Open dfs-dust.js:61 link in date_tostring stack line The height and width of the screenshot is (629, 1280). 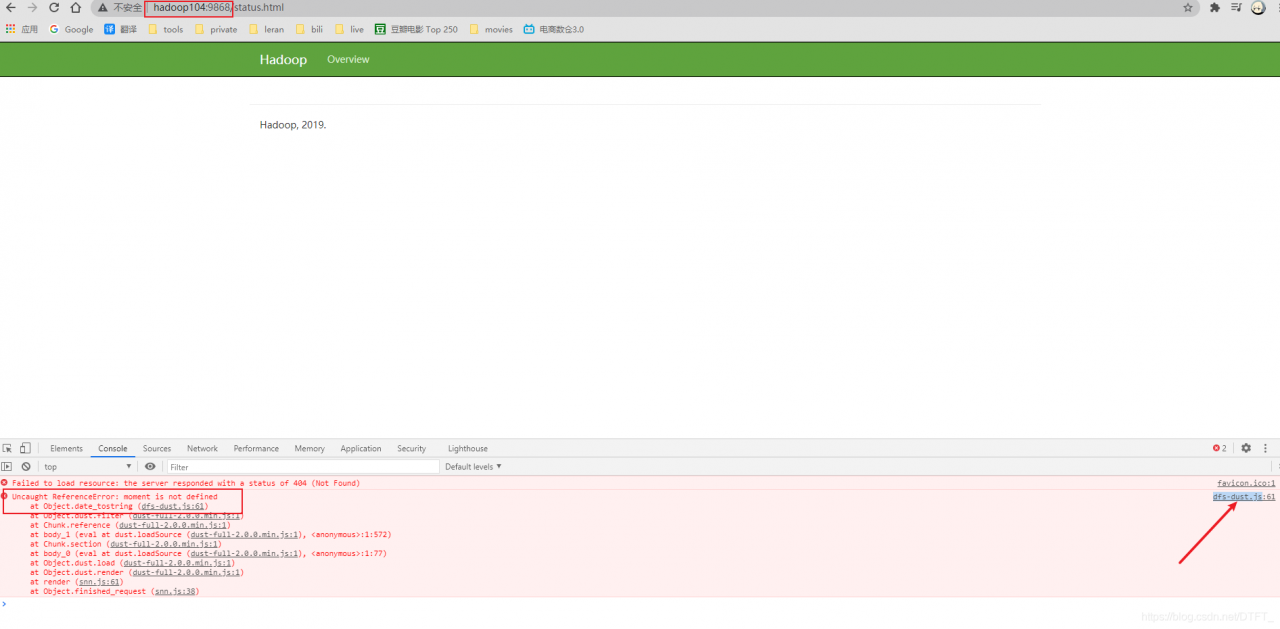tap(173, 506)
